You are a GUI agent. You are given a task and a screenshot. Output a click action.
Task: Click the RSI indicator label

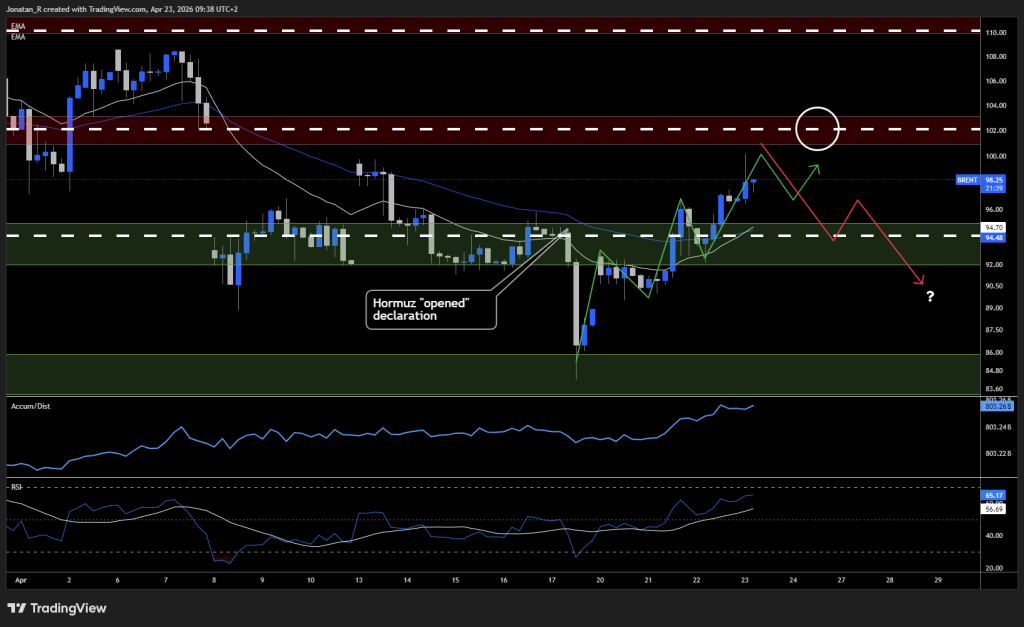click(x=15, y=489)
